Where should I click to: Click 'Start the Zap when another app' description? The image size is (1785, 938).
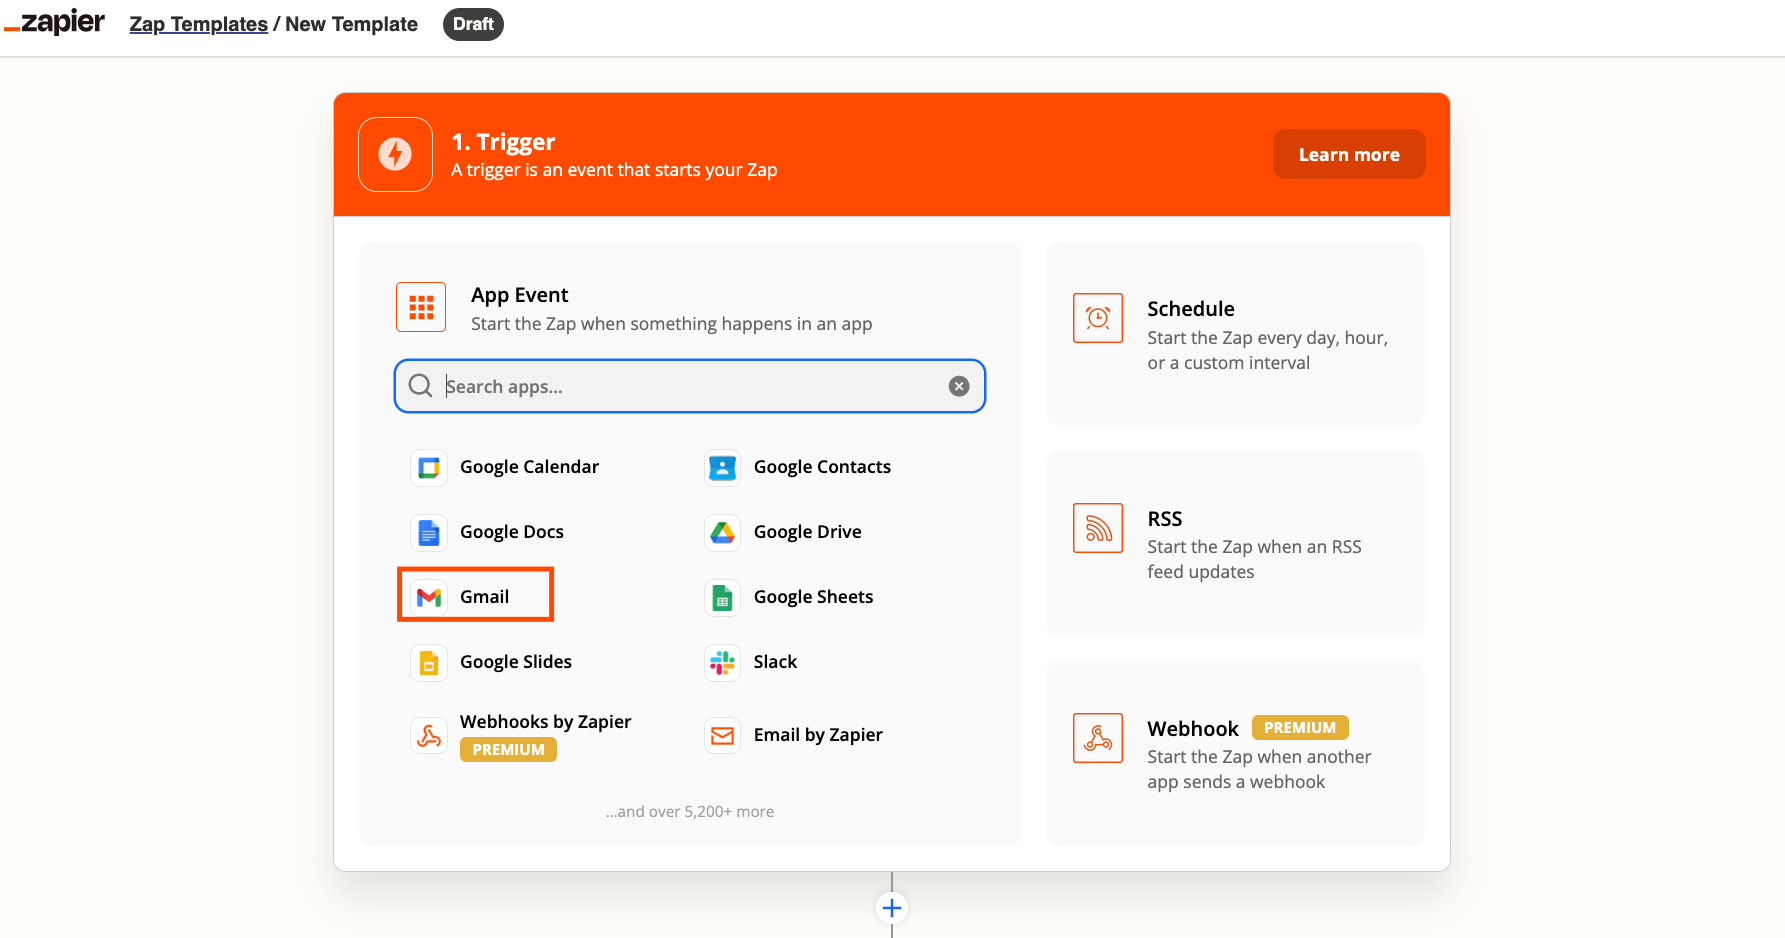1259,769
